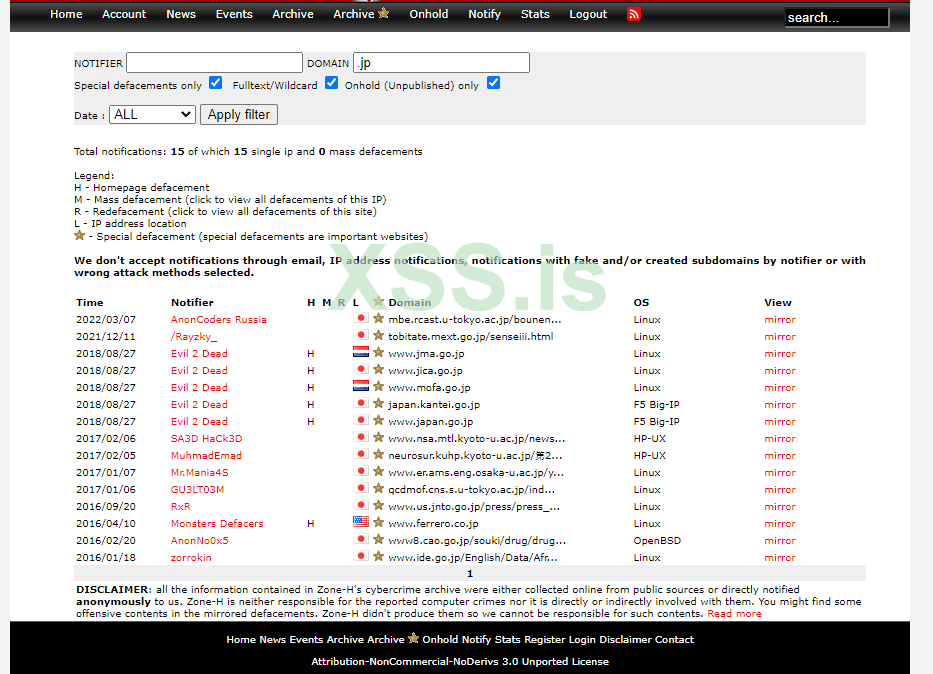Select Events in the top navigation
This screenshot has width=933, height=674.
(234, 14)
